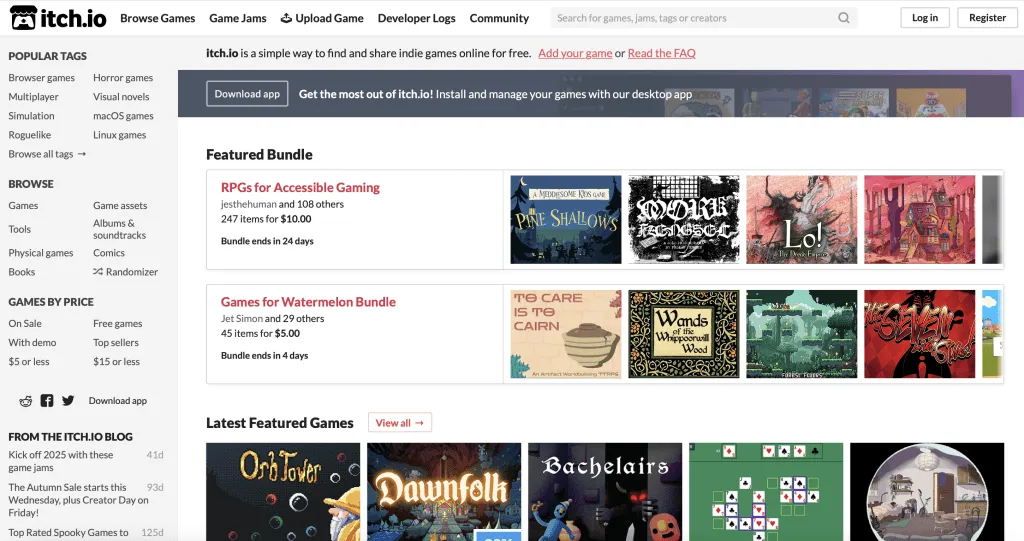Select the Multiplayer tag
1024x541 pixels.
pos(33,97)
